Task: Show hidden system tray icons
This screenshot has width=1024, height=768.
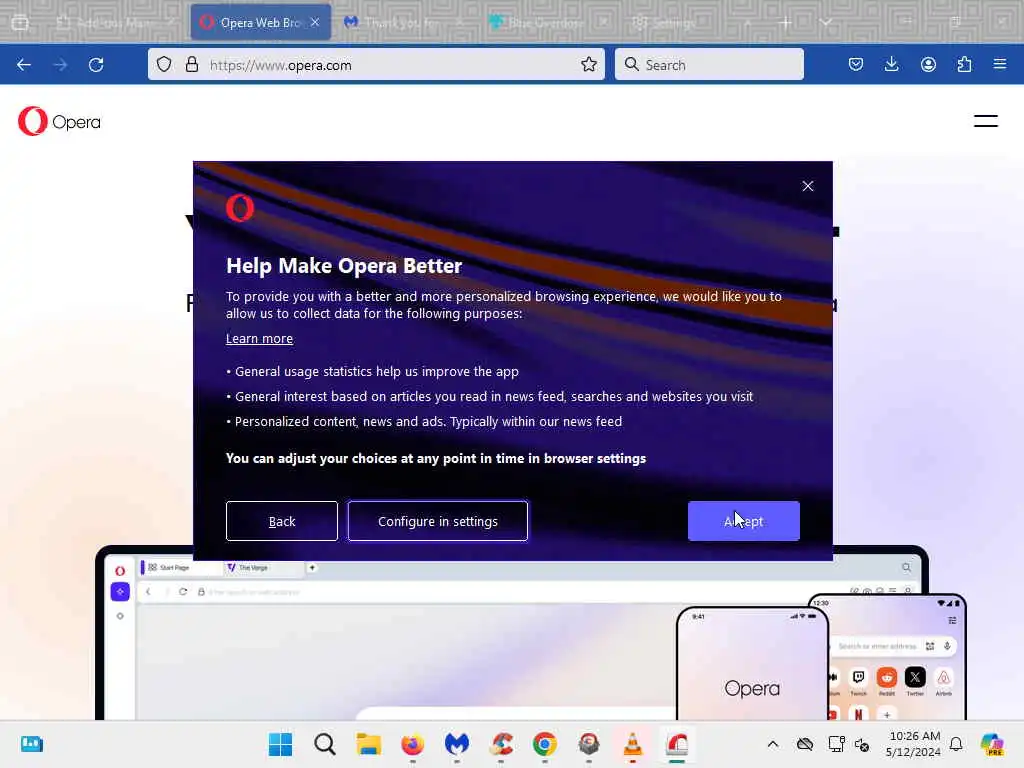Action: (x=773, y=744)
